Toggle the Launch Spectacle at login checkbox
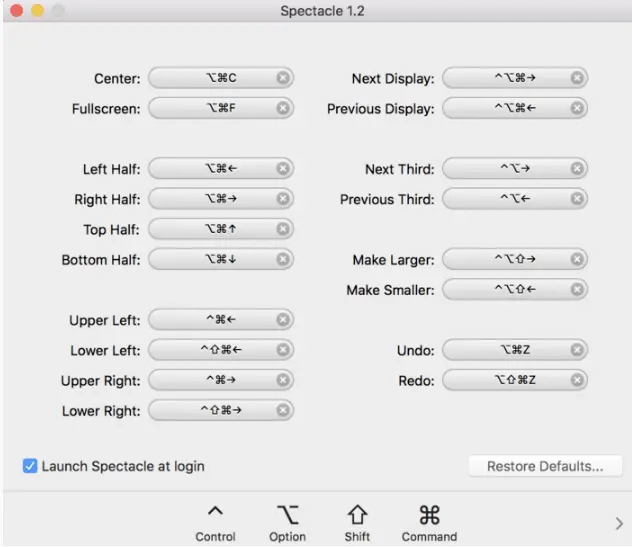Image resolution: width=632 pixels, height=547 pixels. [x=30, y=466]
